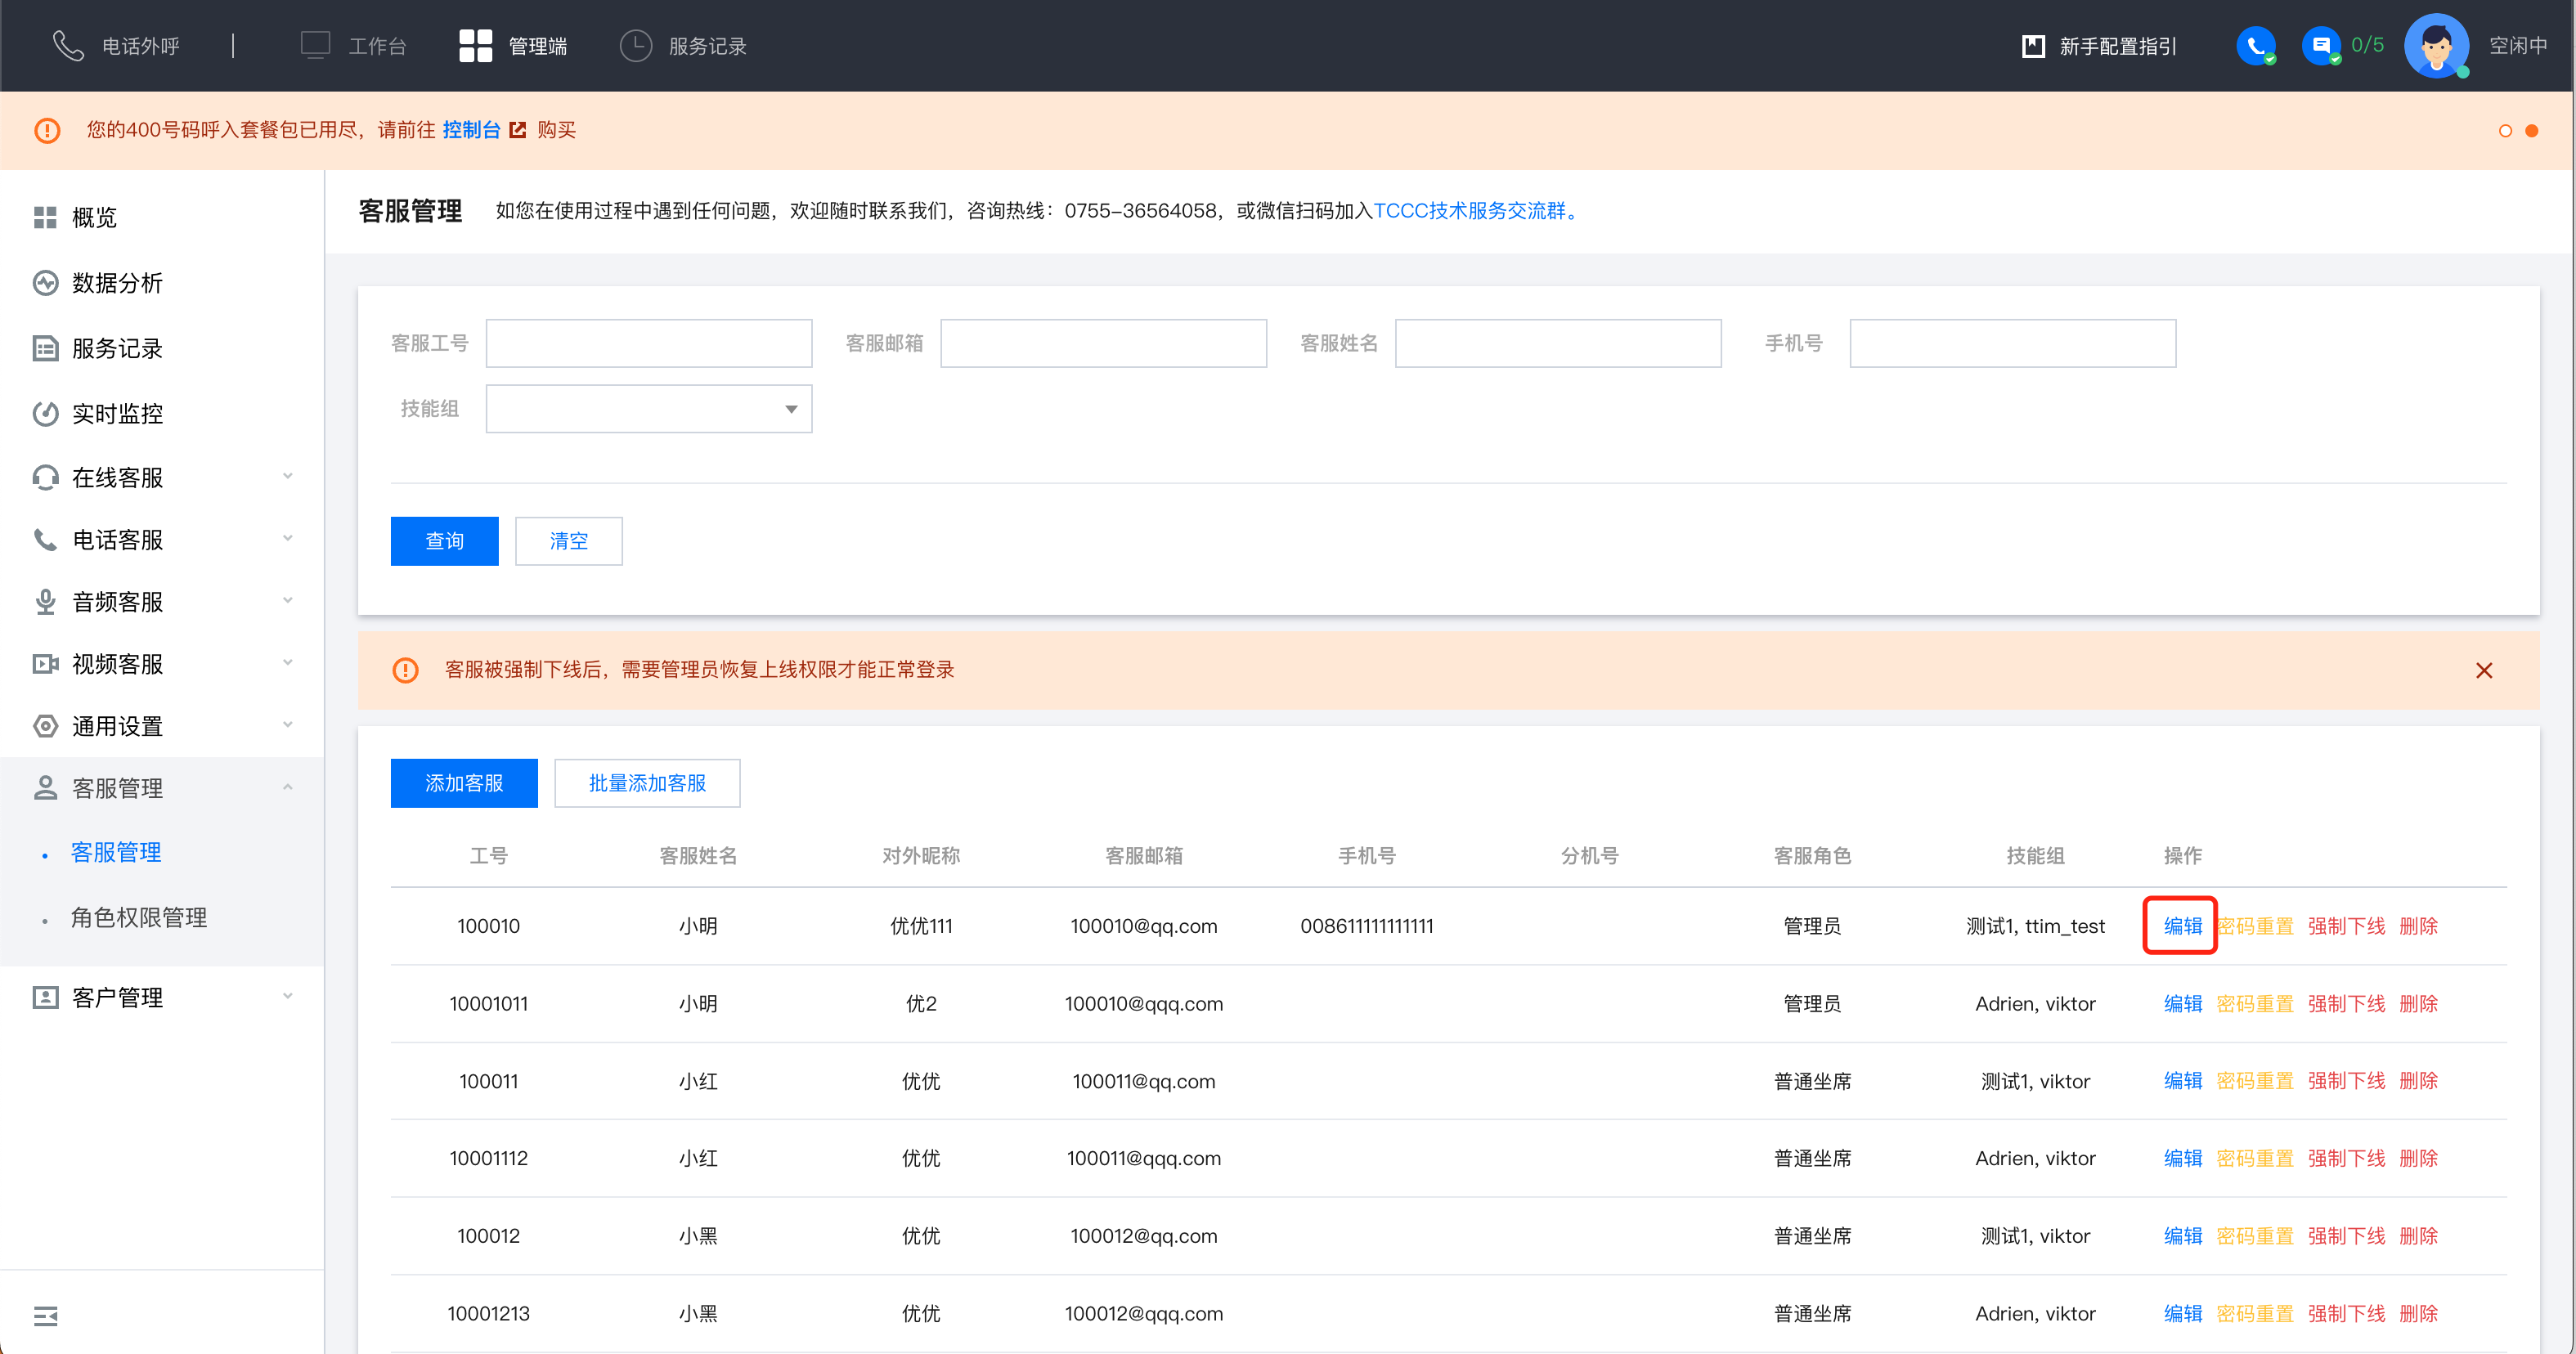Screen dimensions: 2576x1354
Task: Open the TCCC技术服务交流群 link
Action: tap(1469, 211)
